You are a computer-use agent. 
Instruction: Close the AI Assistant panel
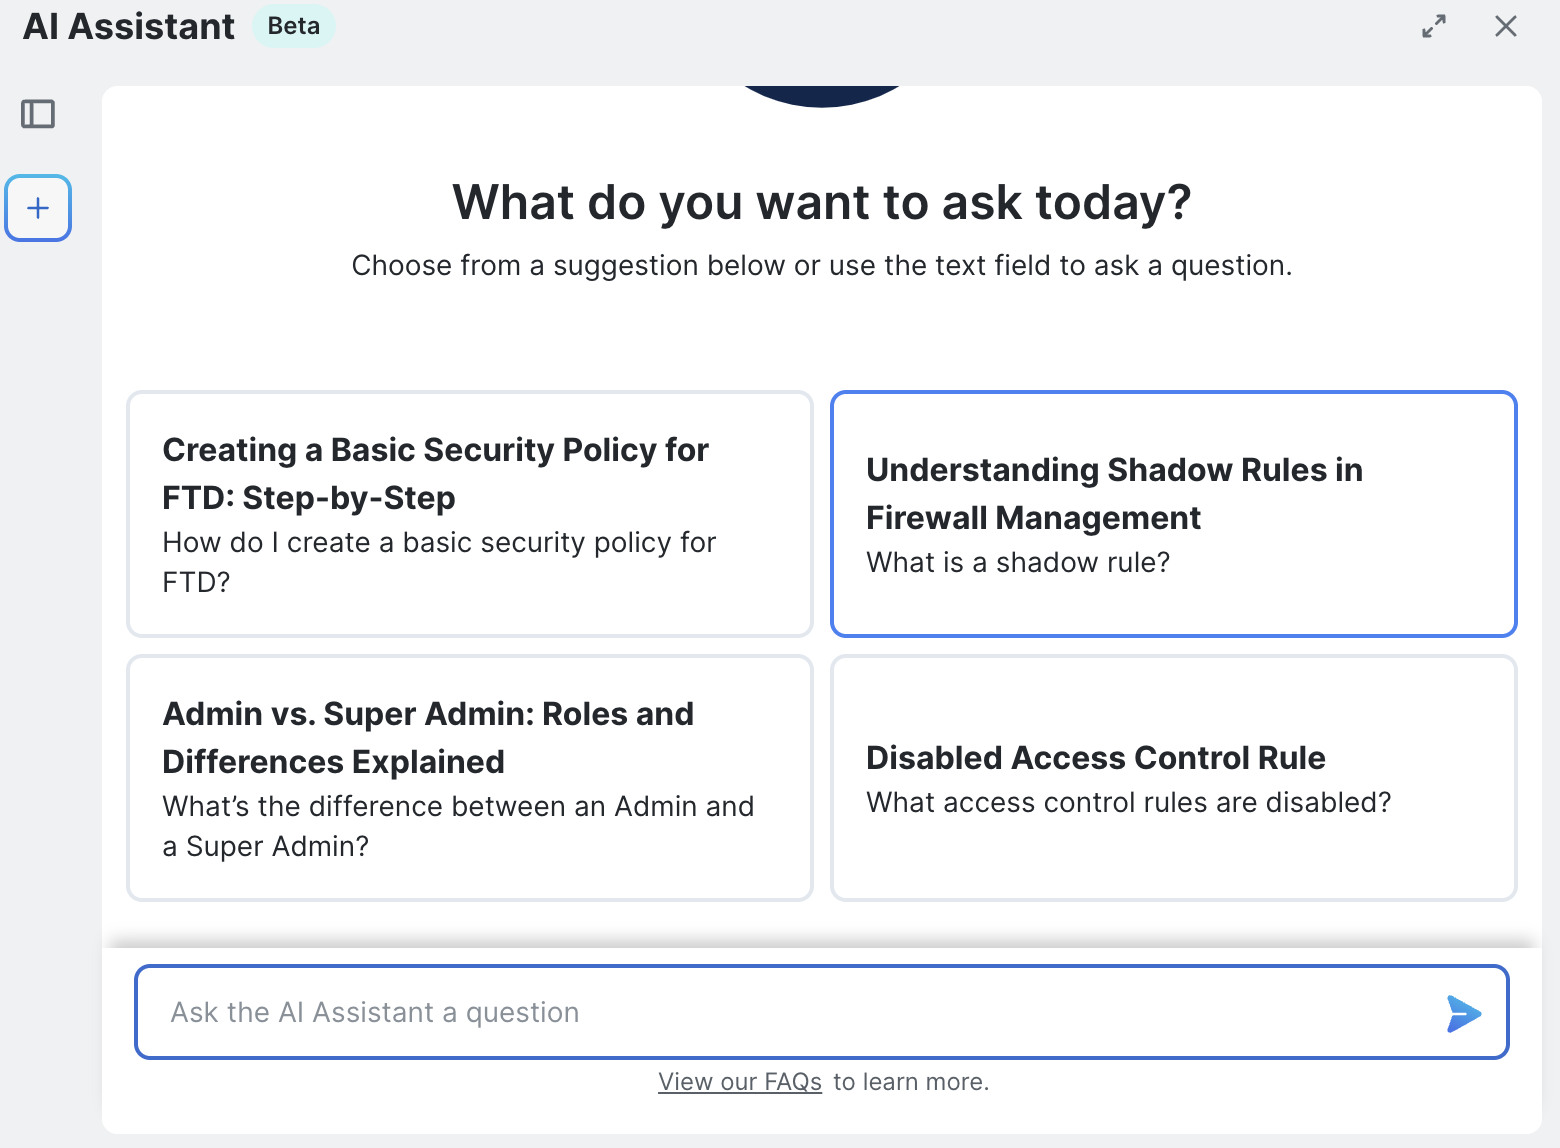[x=1505, y=27]
